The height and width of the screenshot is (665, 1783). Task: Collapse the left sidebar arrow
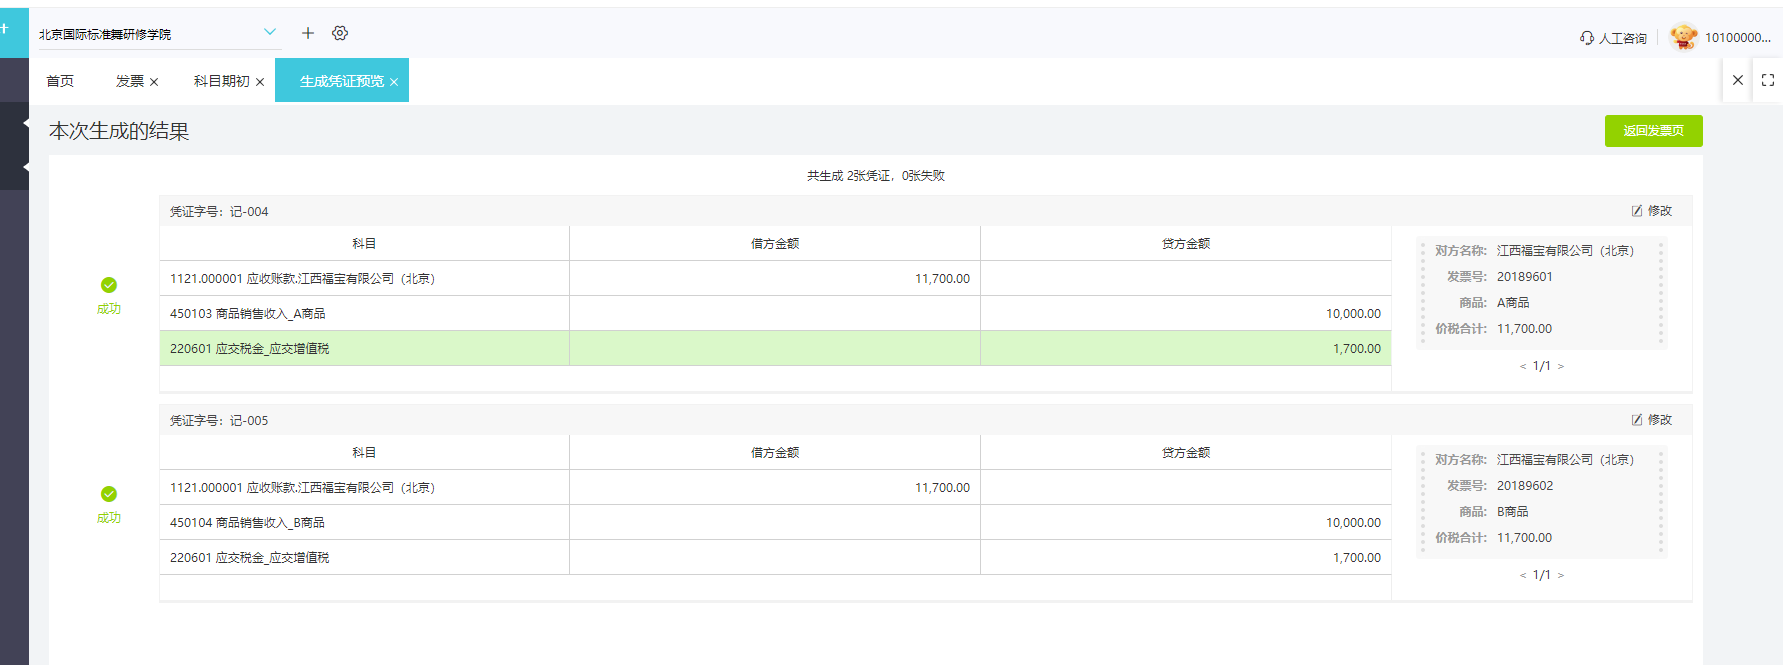point(25,124)
